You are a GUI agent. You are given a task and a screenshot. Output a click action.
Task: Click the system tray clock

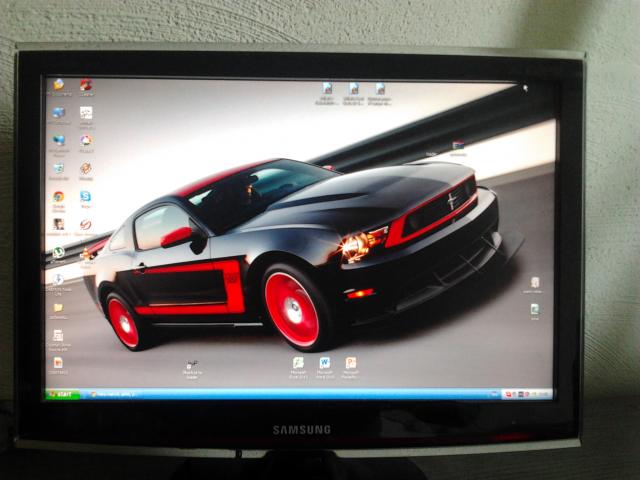pos(541,394)
